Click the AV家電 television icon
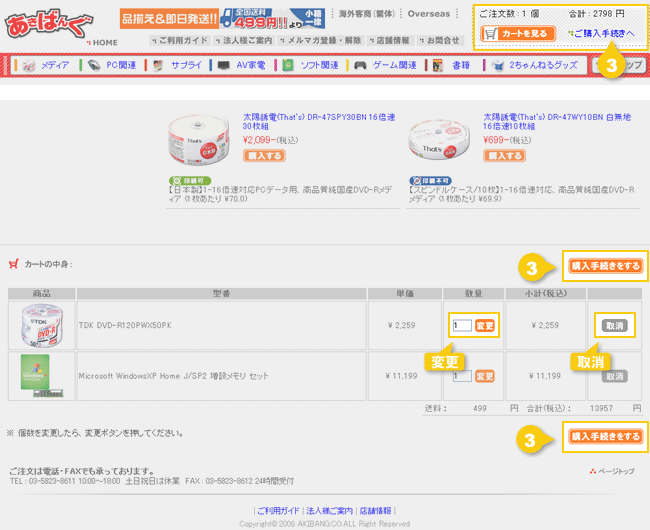 (x=223, y=65)
